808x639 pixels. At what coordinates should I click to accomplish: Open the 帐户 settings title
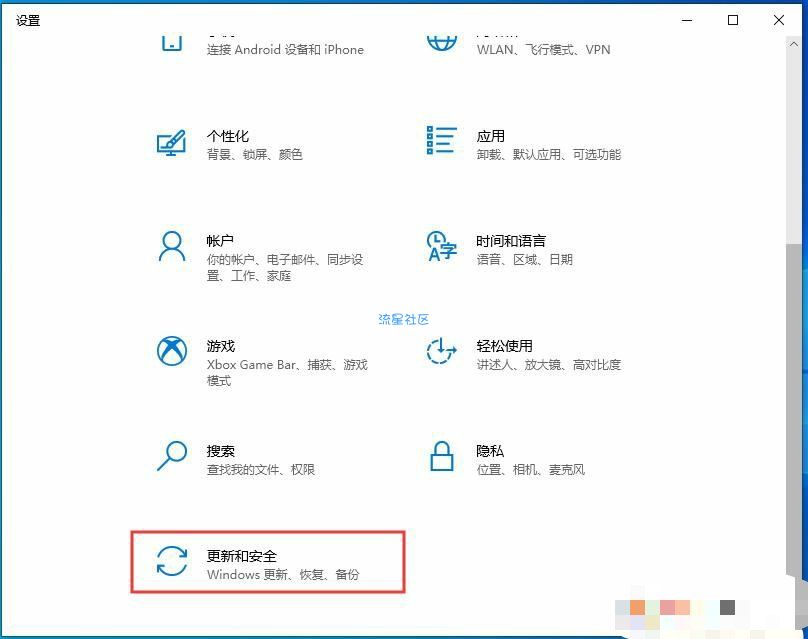coord(220,241)
